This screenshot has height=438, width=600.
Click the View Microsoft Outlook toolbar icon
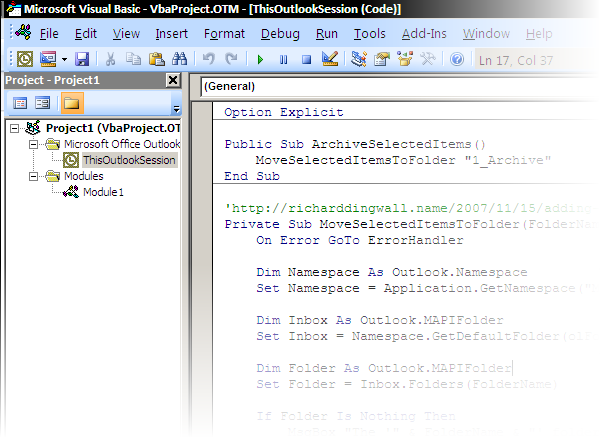click(25, 59)
